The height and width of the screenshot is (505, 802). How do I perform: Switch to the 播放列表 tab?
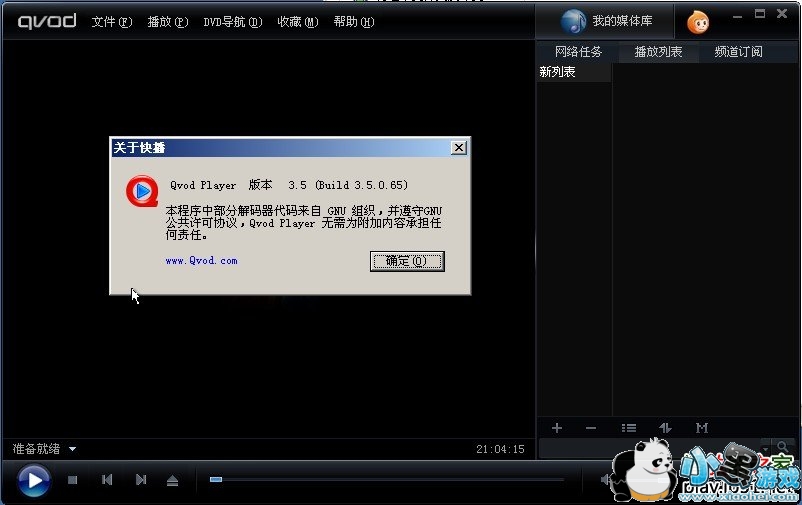(x=658, y=52)
